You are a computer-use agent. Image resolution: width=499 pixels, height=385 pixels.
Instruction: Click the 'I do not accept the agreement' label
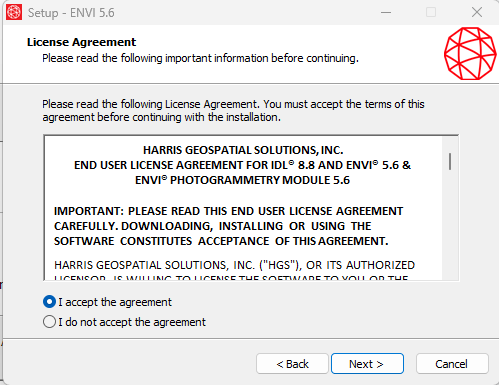click(132, 322)
